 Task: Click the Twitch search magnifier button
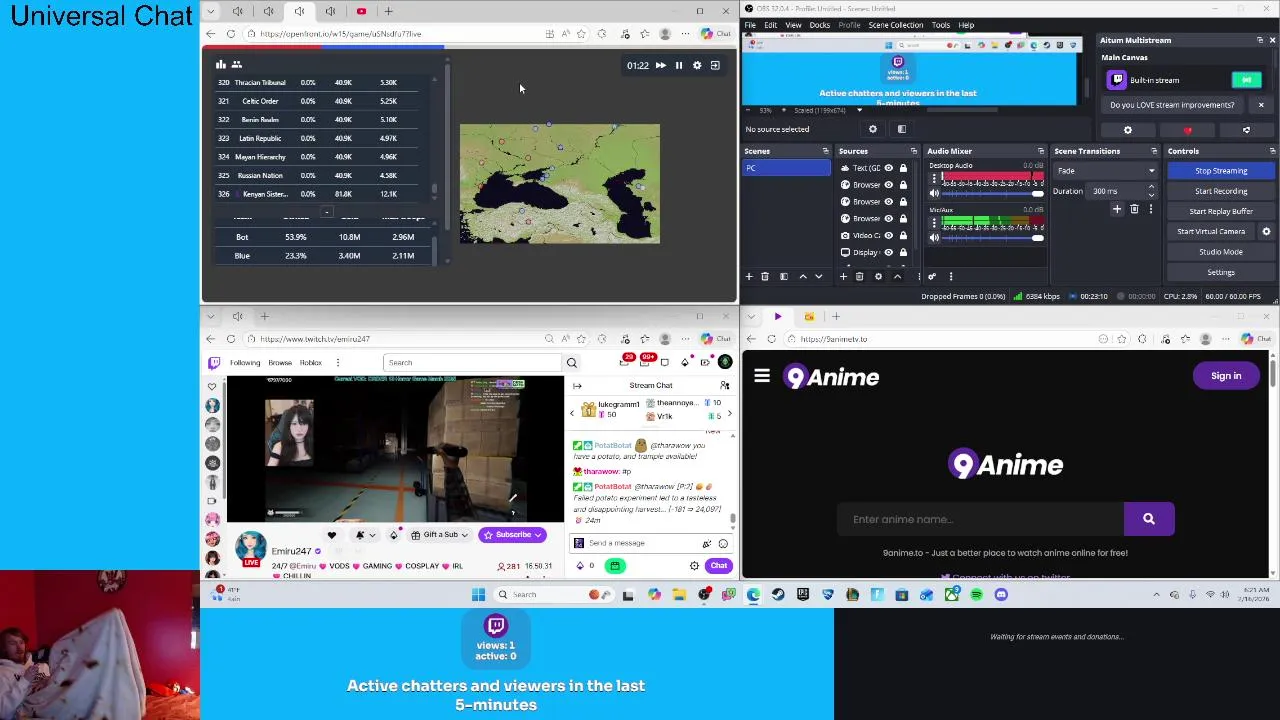(x=572, y=363)
